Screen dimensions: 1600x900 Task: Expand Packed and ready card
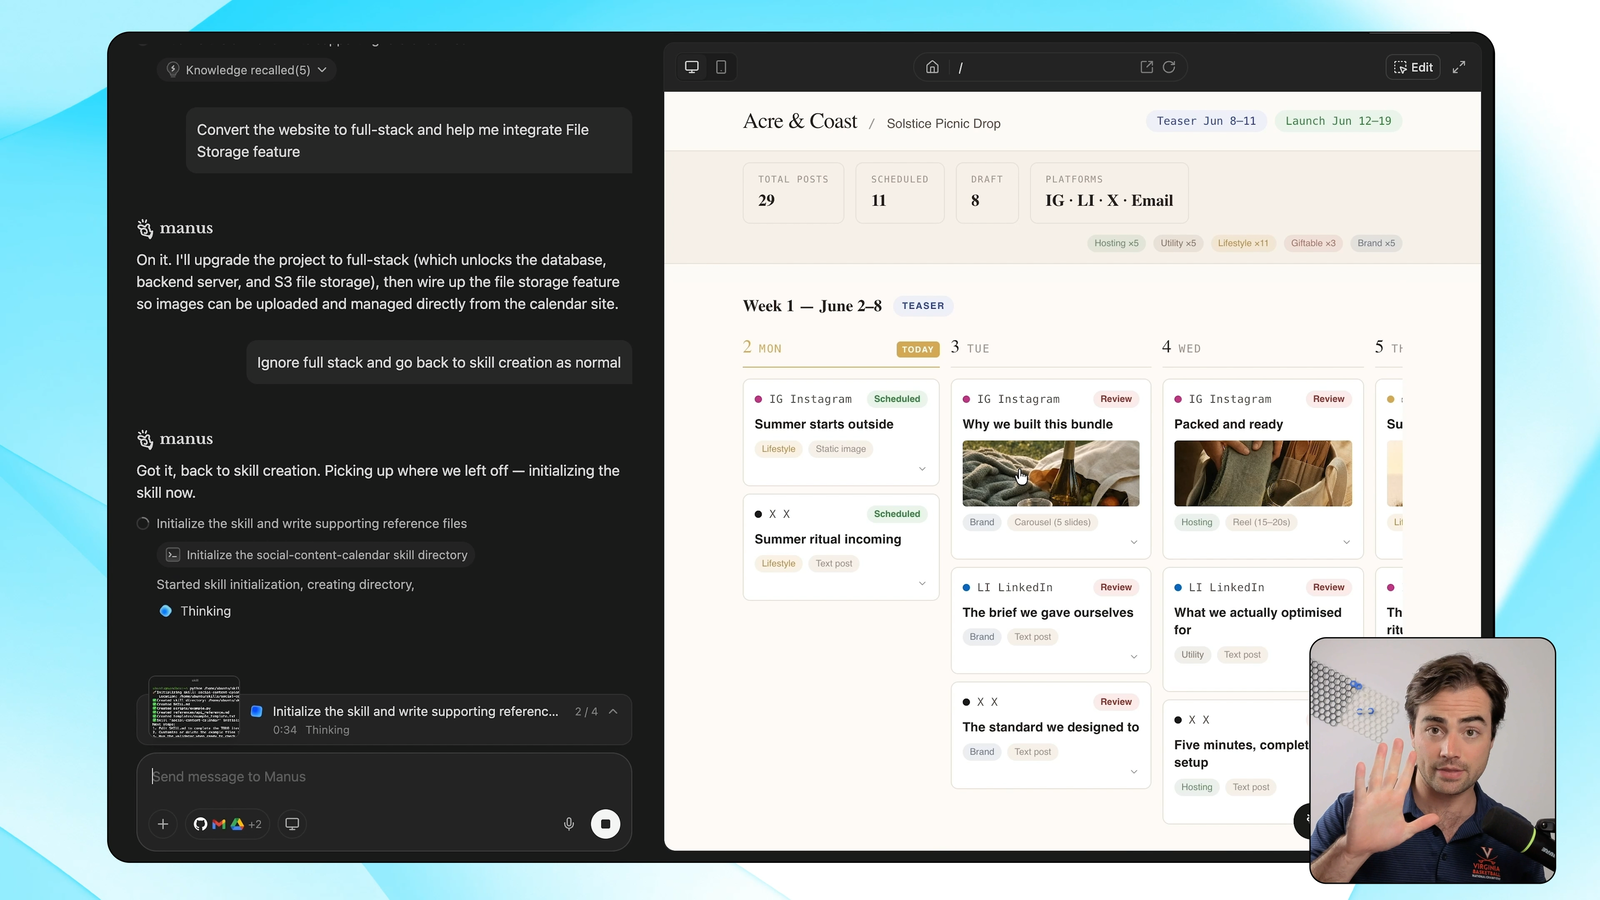click(x=1346, y=542)
